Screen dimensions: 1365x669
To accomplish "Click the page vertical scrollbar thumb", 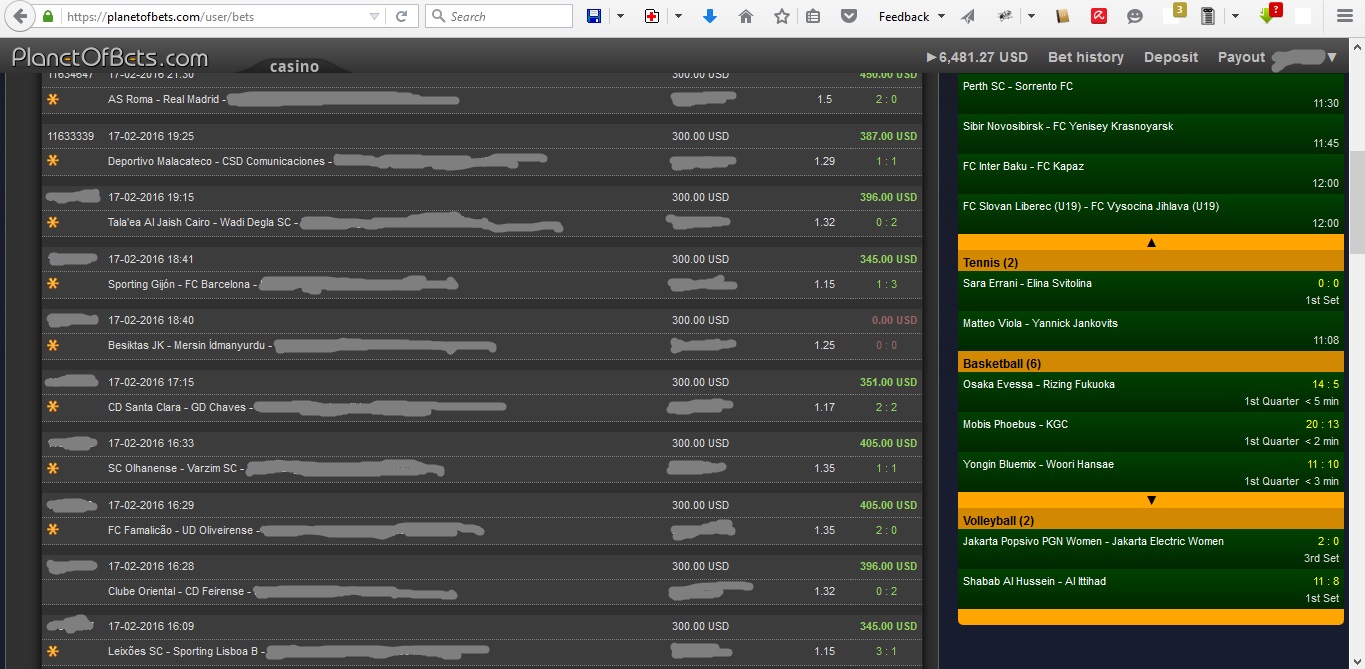I will click(1357, 203).
